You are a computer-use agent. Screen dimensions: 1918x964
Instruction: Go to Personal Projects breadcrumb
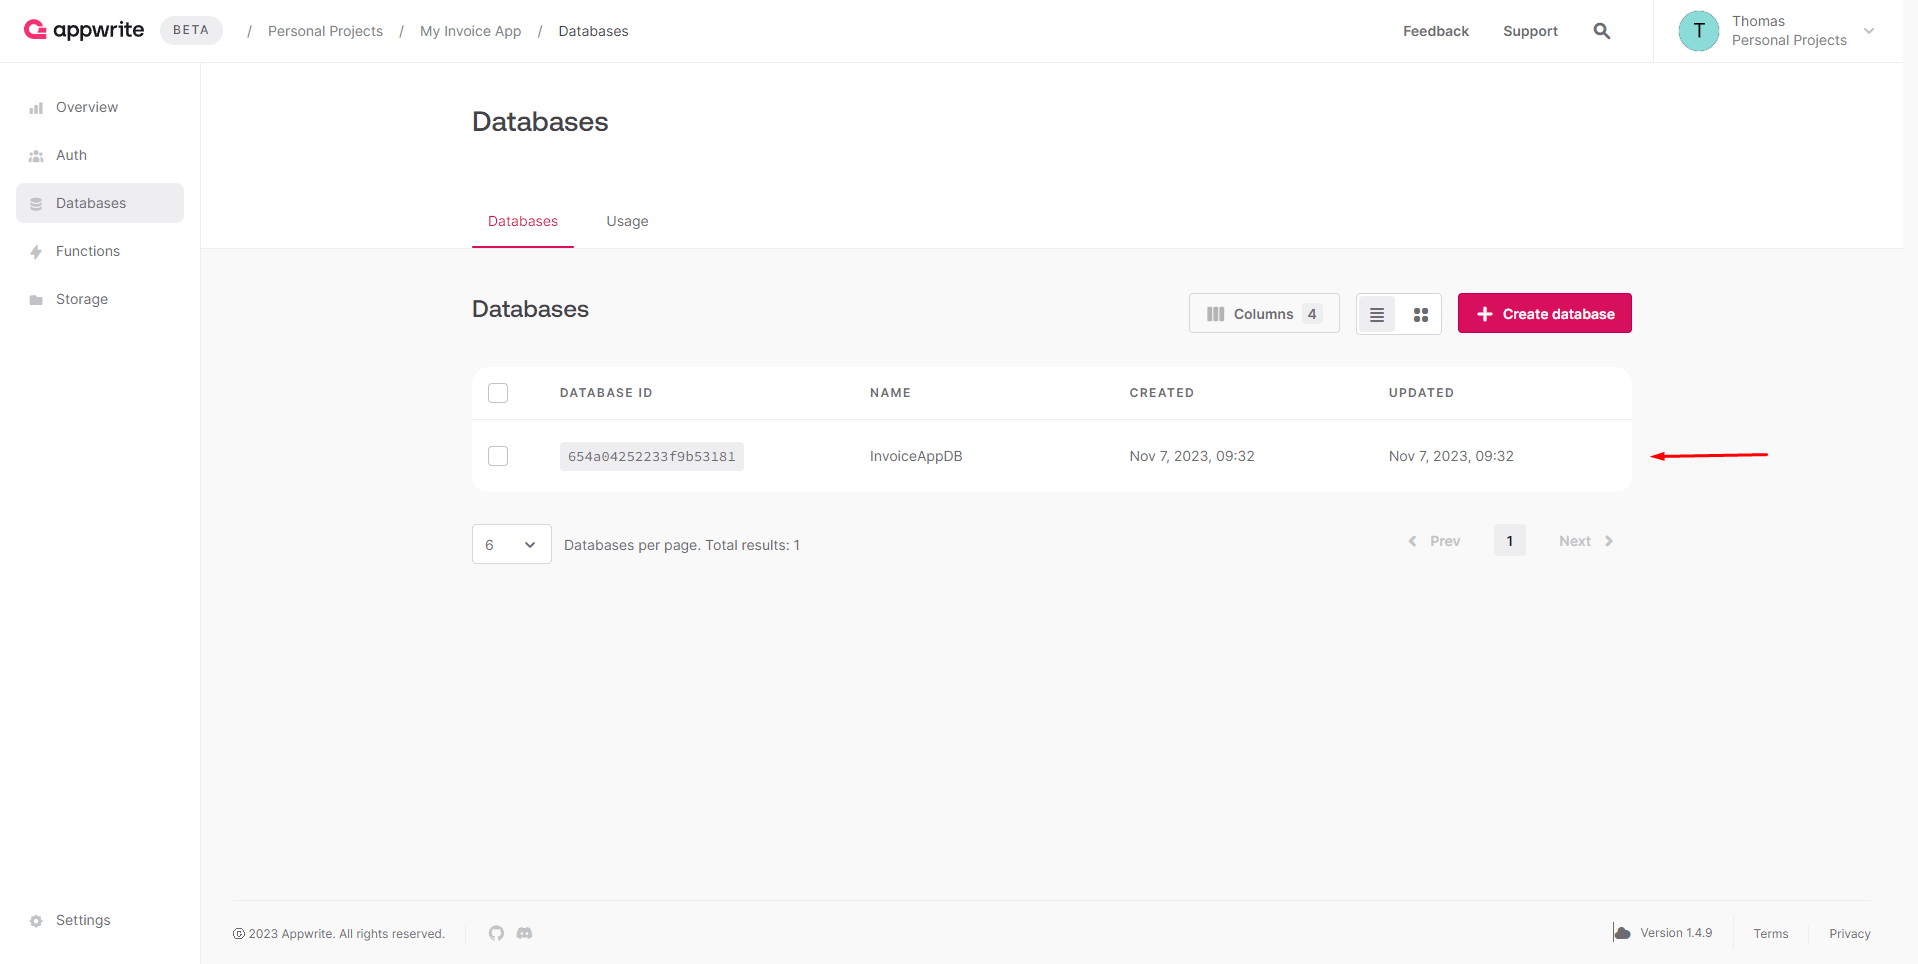tap(325, 31)
